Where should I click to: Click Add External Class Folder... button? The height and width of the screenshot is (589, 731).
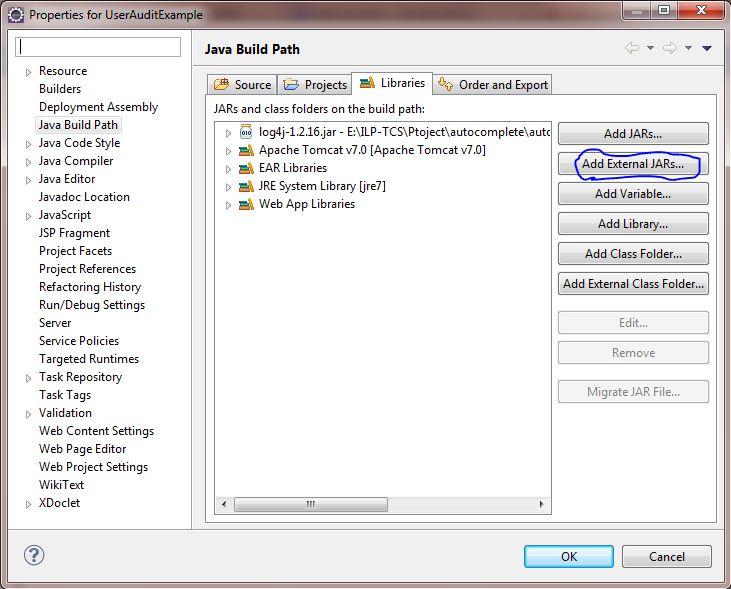(x=633, y=284)
